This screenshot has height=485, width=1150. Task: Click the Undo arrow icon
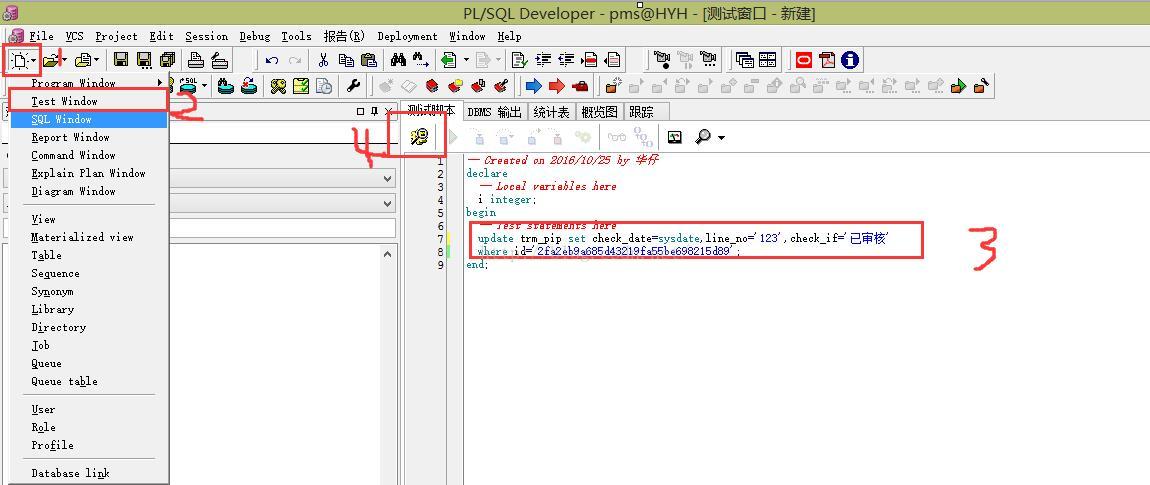point(272,60)
